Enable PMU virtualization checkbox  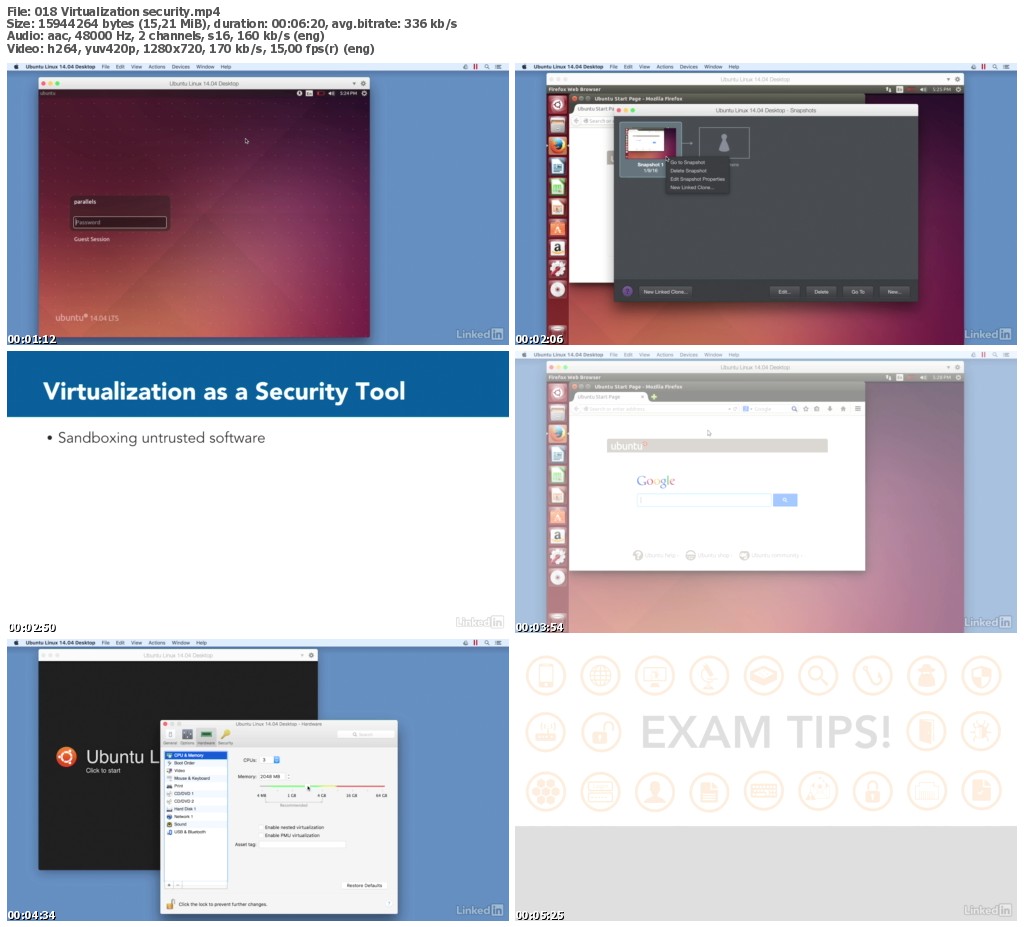262,835
